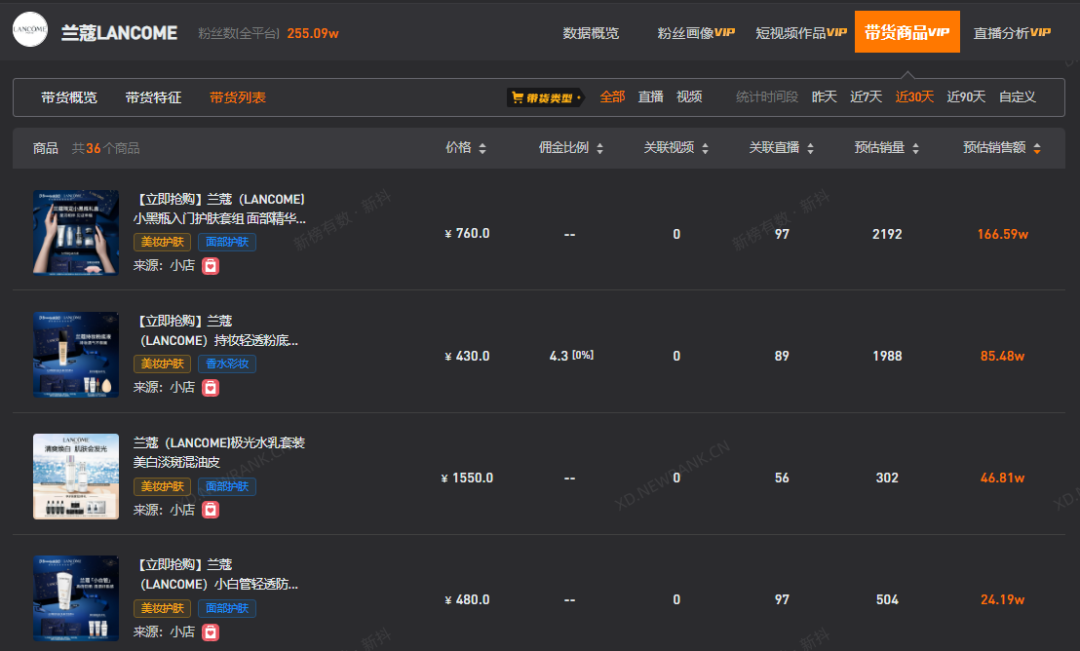
Task: Switch to 带货概览 sub-tab
Action: (x=69, y=98)
